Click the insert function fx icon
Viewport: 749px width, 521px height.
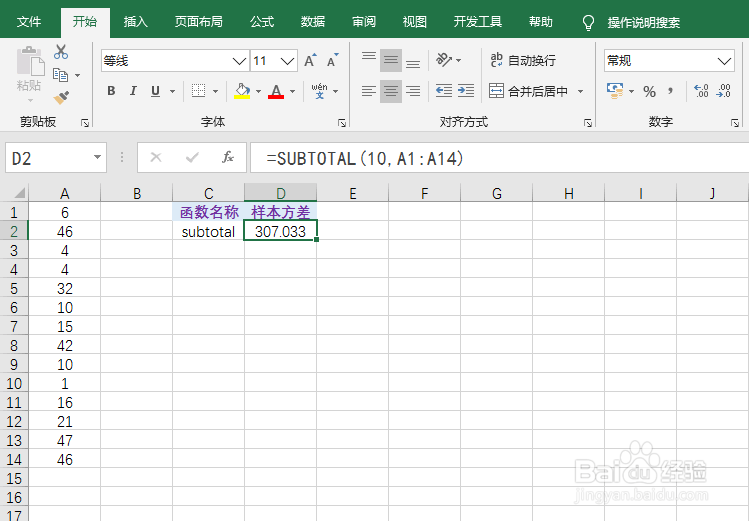tap(228, 157)
